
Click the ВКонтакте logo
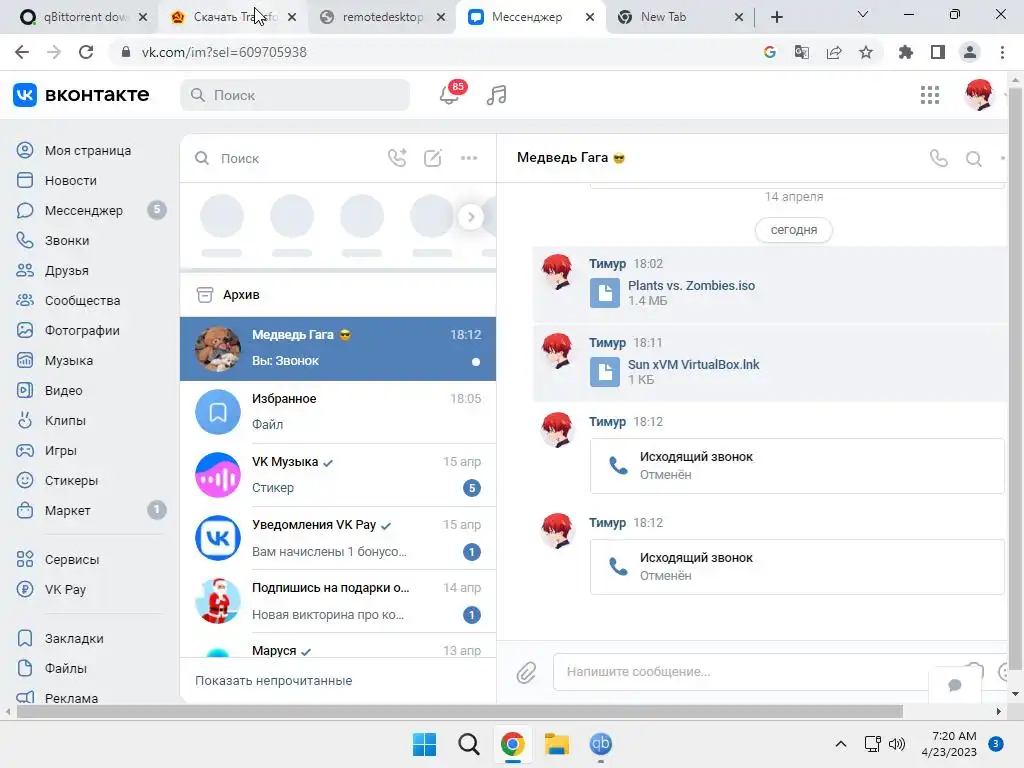81,95
